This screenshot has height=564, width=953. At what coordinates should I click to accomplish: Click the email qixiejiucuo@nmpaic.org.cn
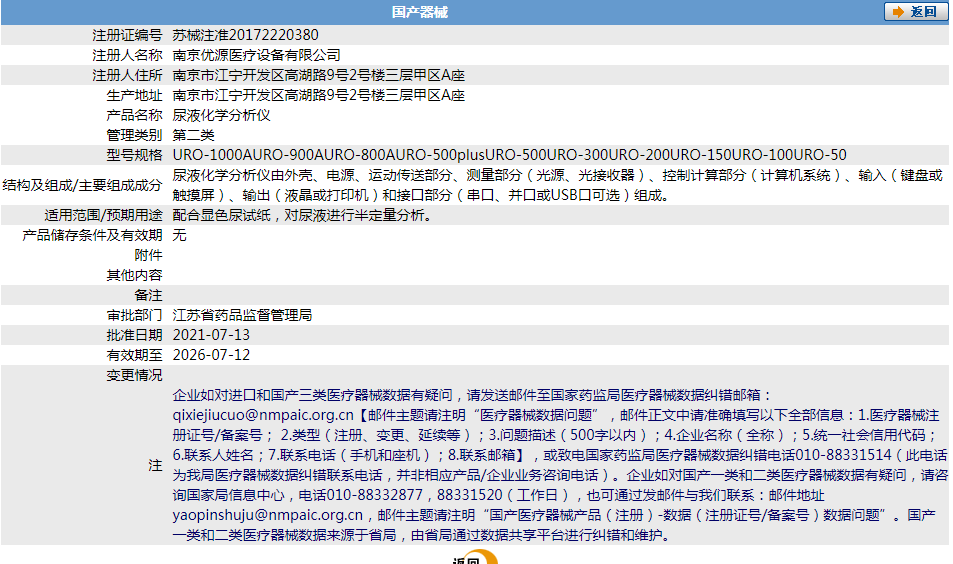263,415
